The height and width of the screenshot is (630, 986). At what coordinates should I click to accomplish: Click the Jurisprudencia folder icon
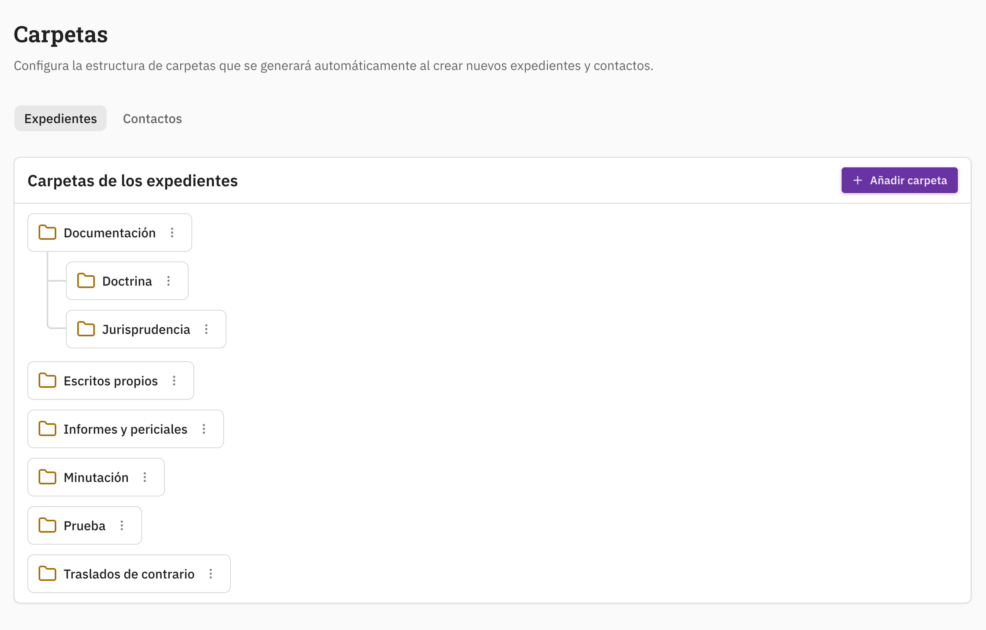coord(86,329)
